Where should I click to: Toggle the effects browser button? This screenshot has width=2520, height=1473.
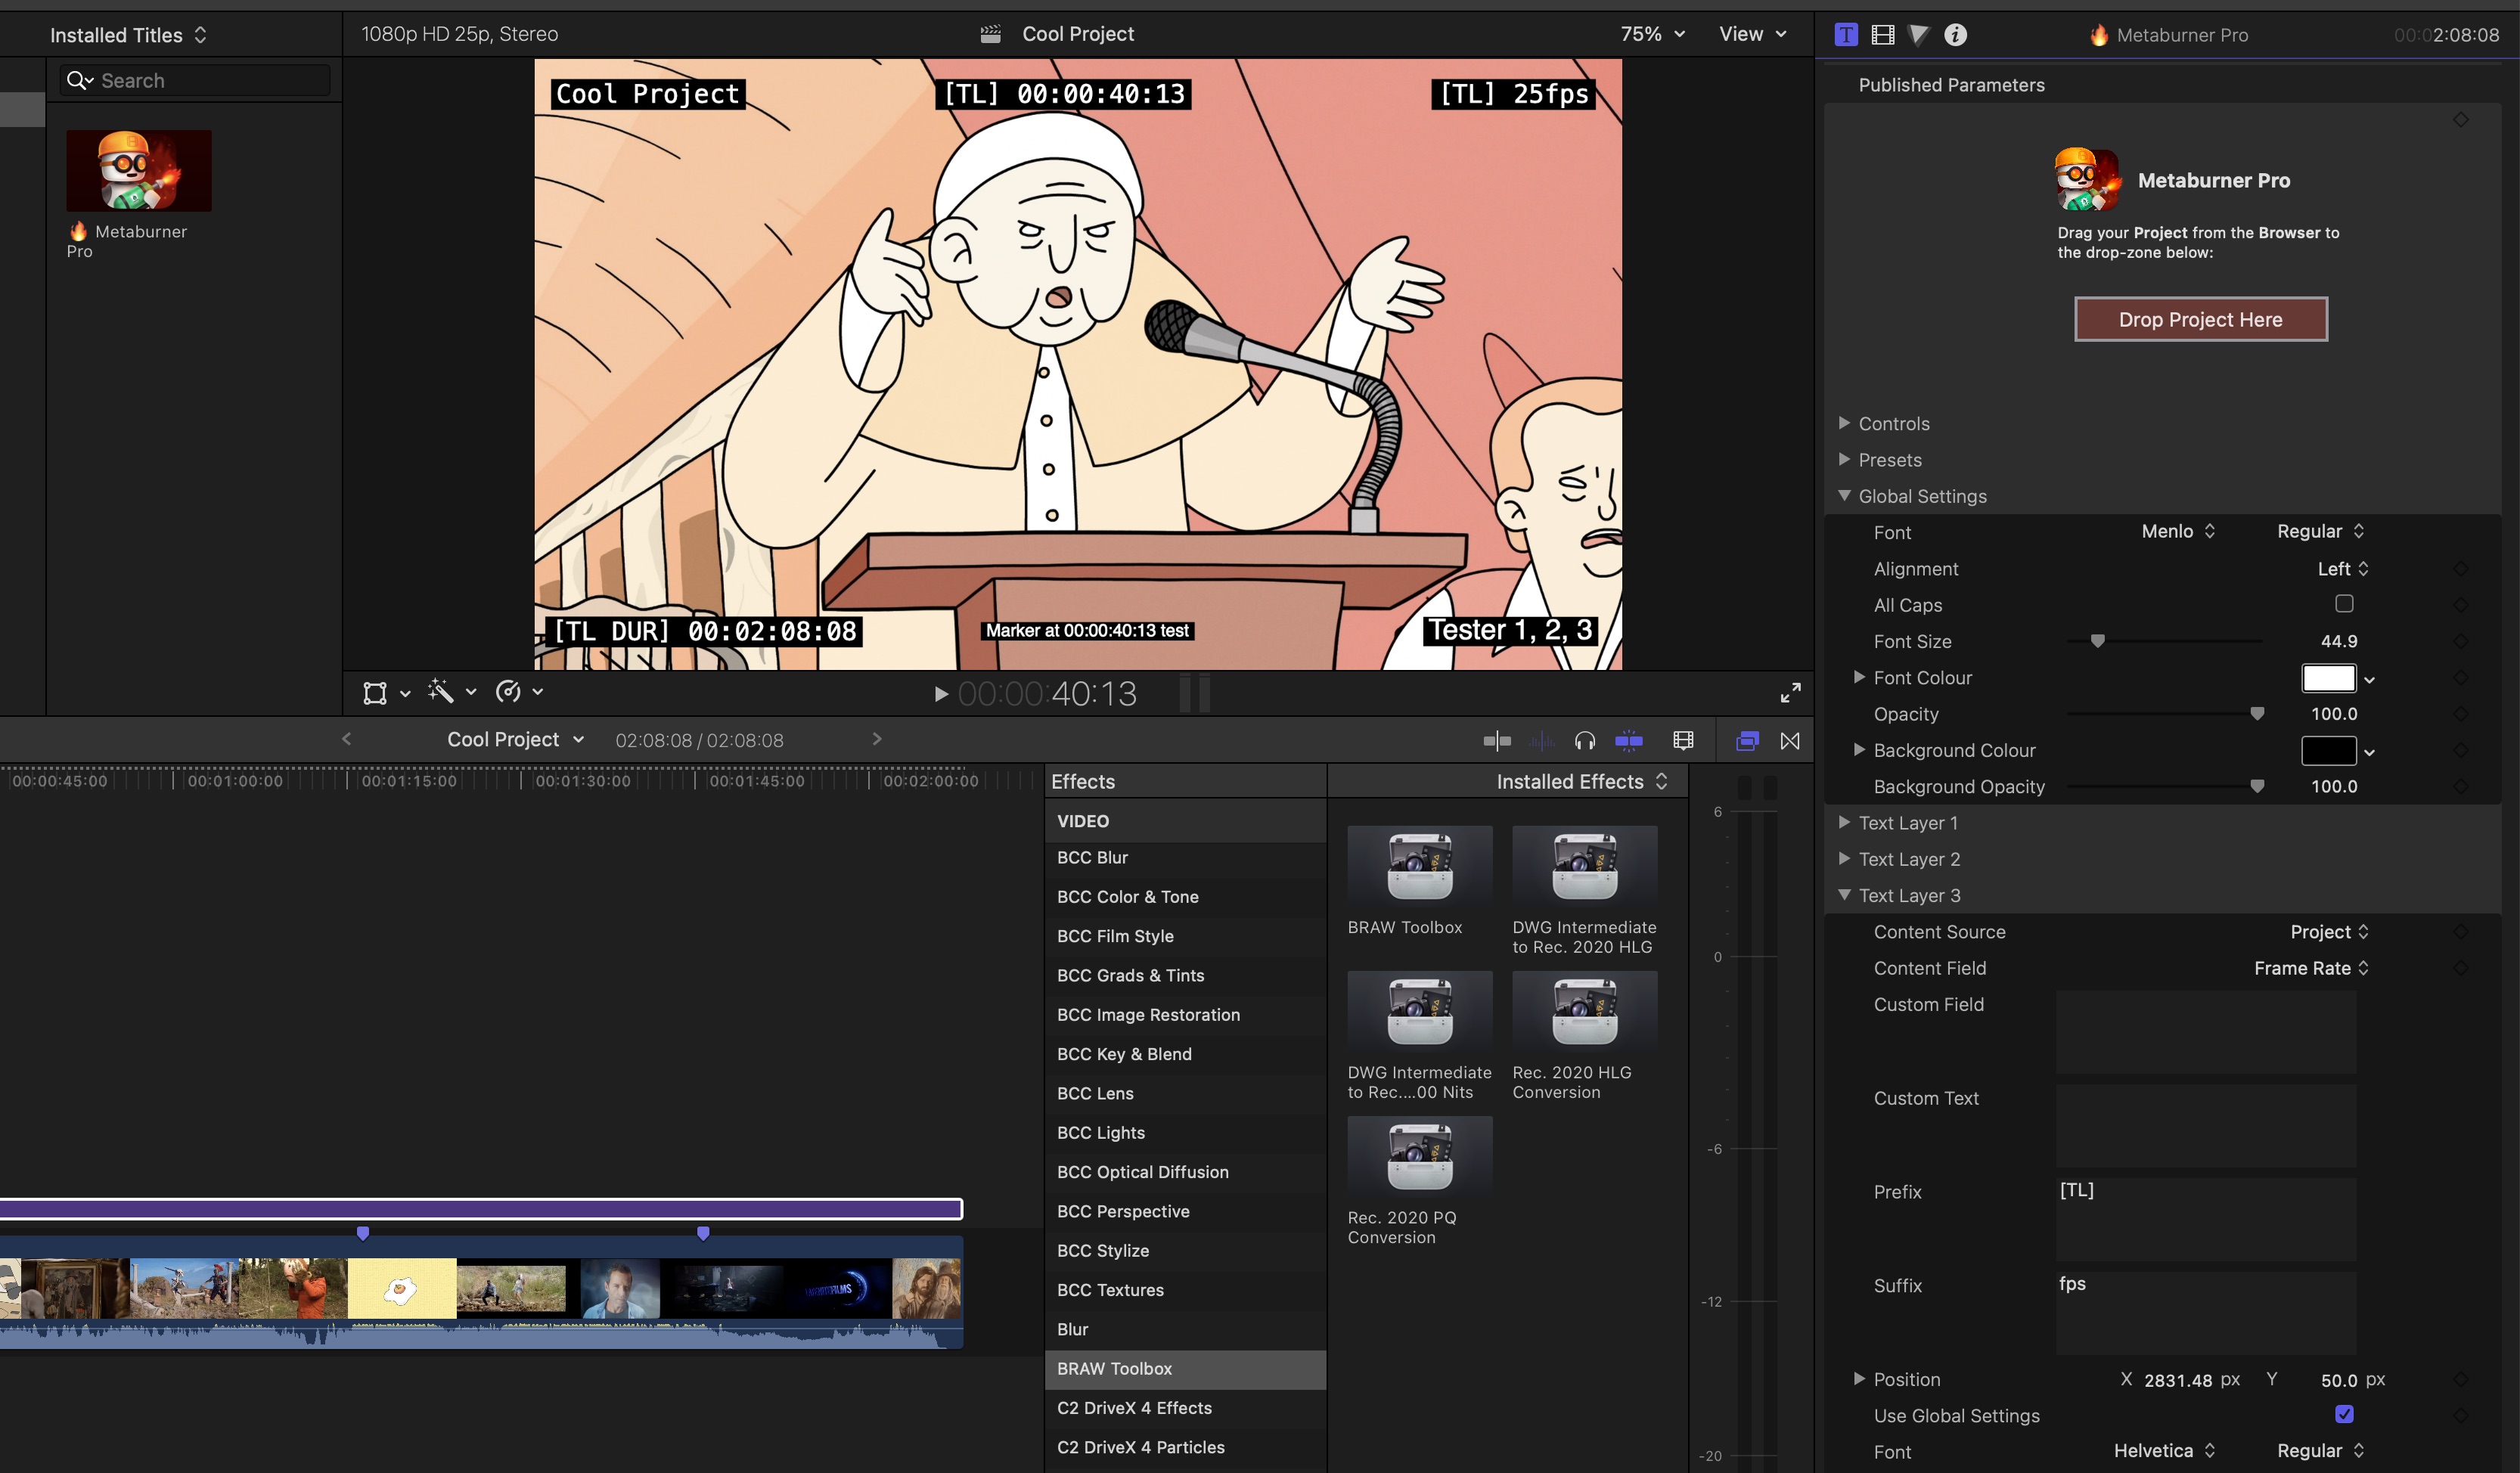tap(1747, 741)
